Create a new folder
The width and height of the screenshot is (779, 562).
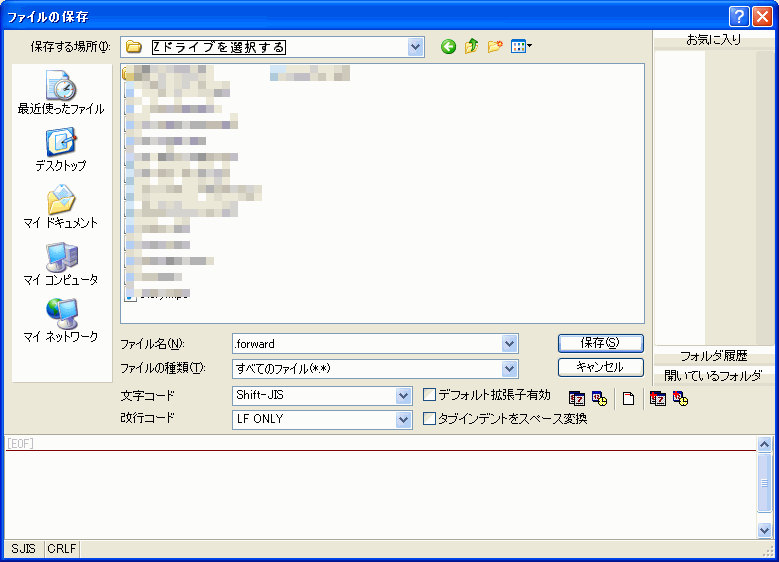(x=495, y=46)
